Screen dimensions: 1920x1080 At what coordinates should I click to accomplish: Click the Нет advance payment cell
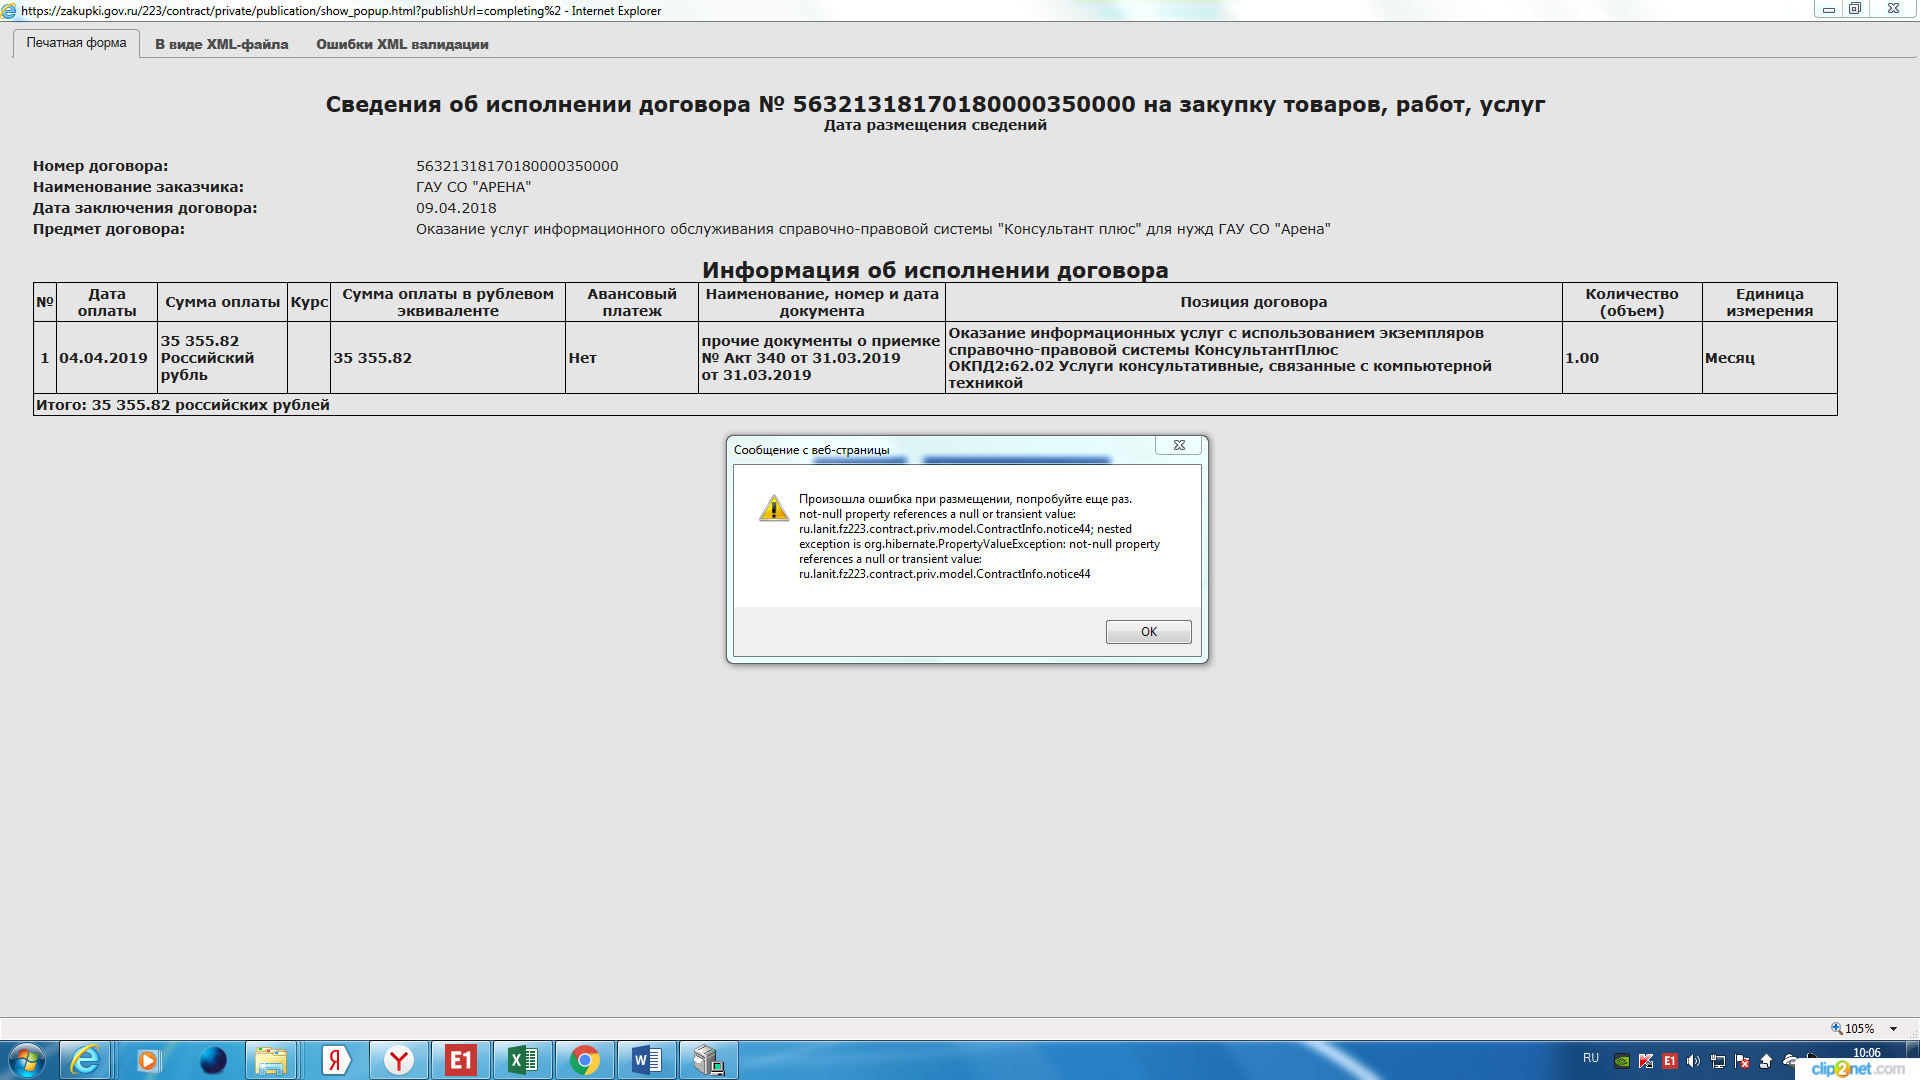pyautogui.click(x=632, y=358)
